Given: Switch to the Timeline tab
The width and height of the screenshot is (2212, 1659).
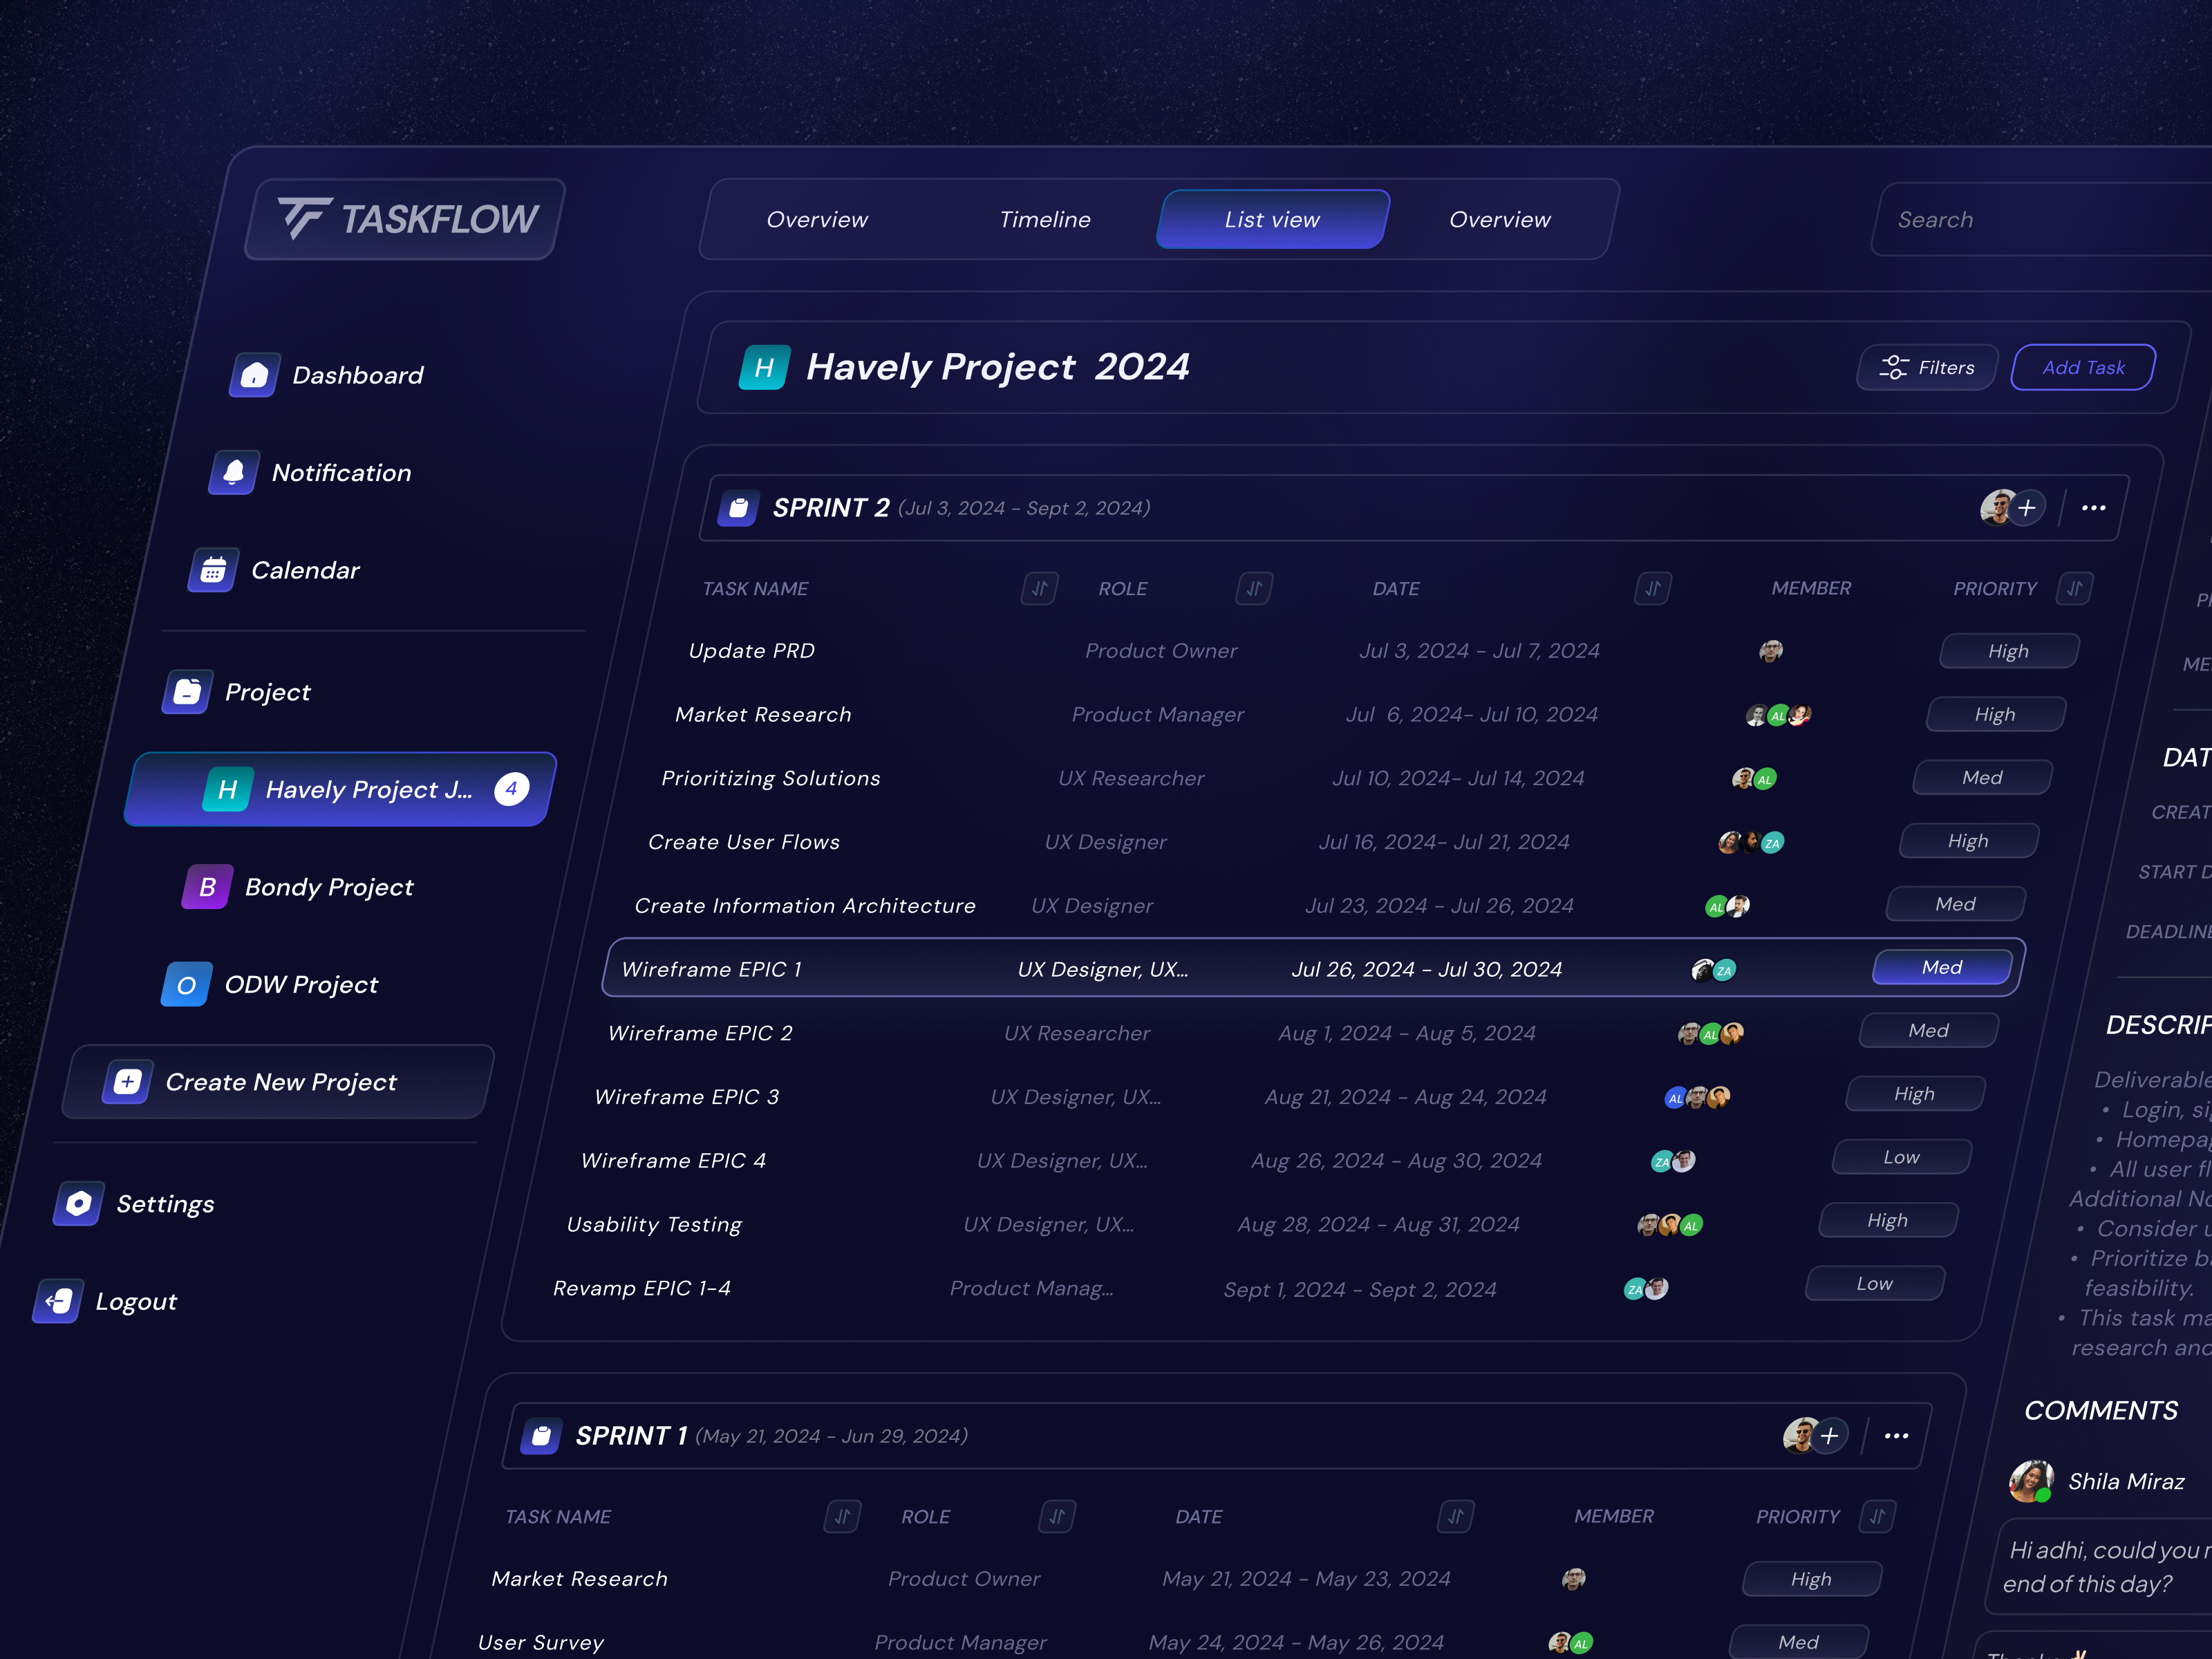Looking at the screenshot, I should click(1044, 219).
